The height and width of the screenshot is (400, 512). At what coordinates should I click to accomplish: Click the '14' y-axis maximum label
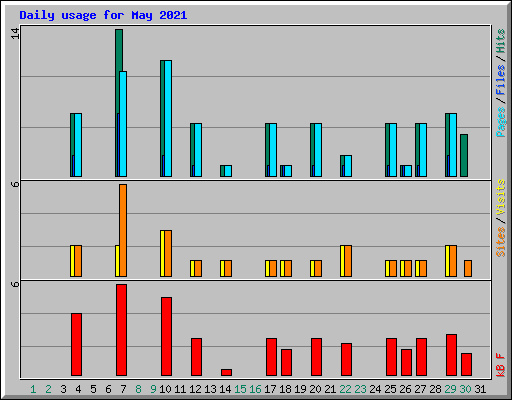point(15,33)
